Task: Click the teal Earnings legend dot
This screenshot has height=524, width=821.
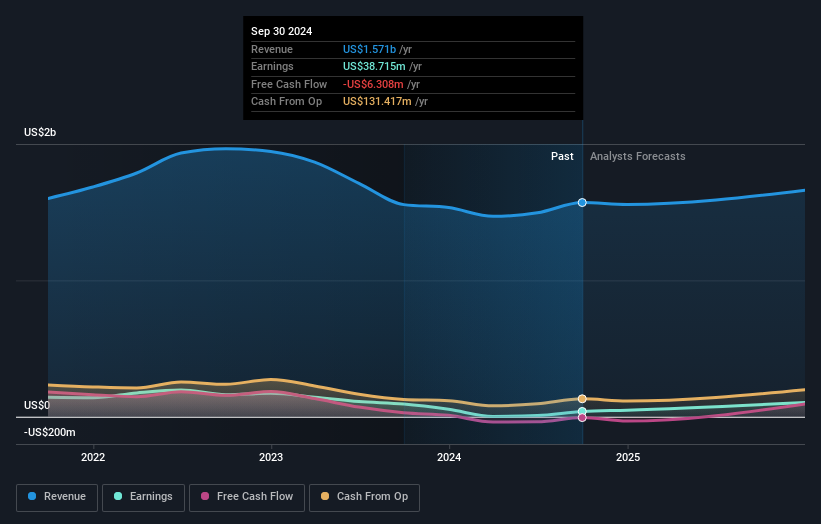Action: pyautogui.click(x=118, y=496)
